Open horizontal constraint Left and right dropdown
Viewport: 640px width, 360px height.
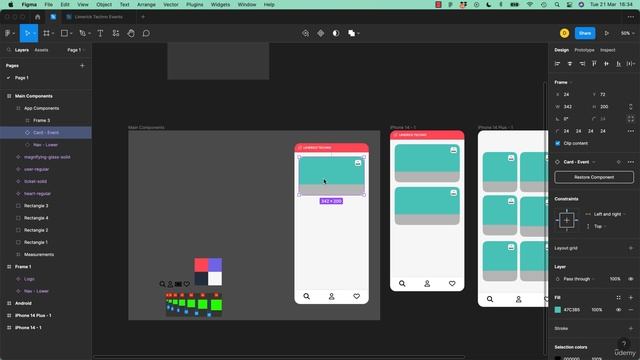[609, 214]
